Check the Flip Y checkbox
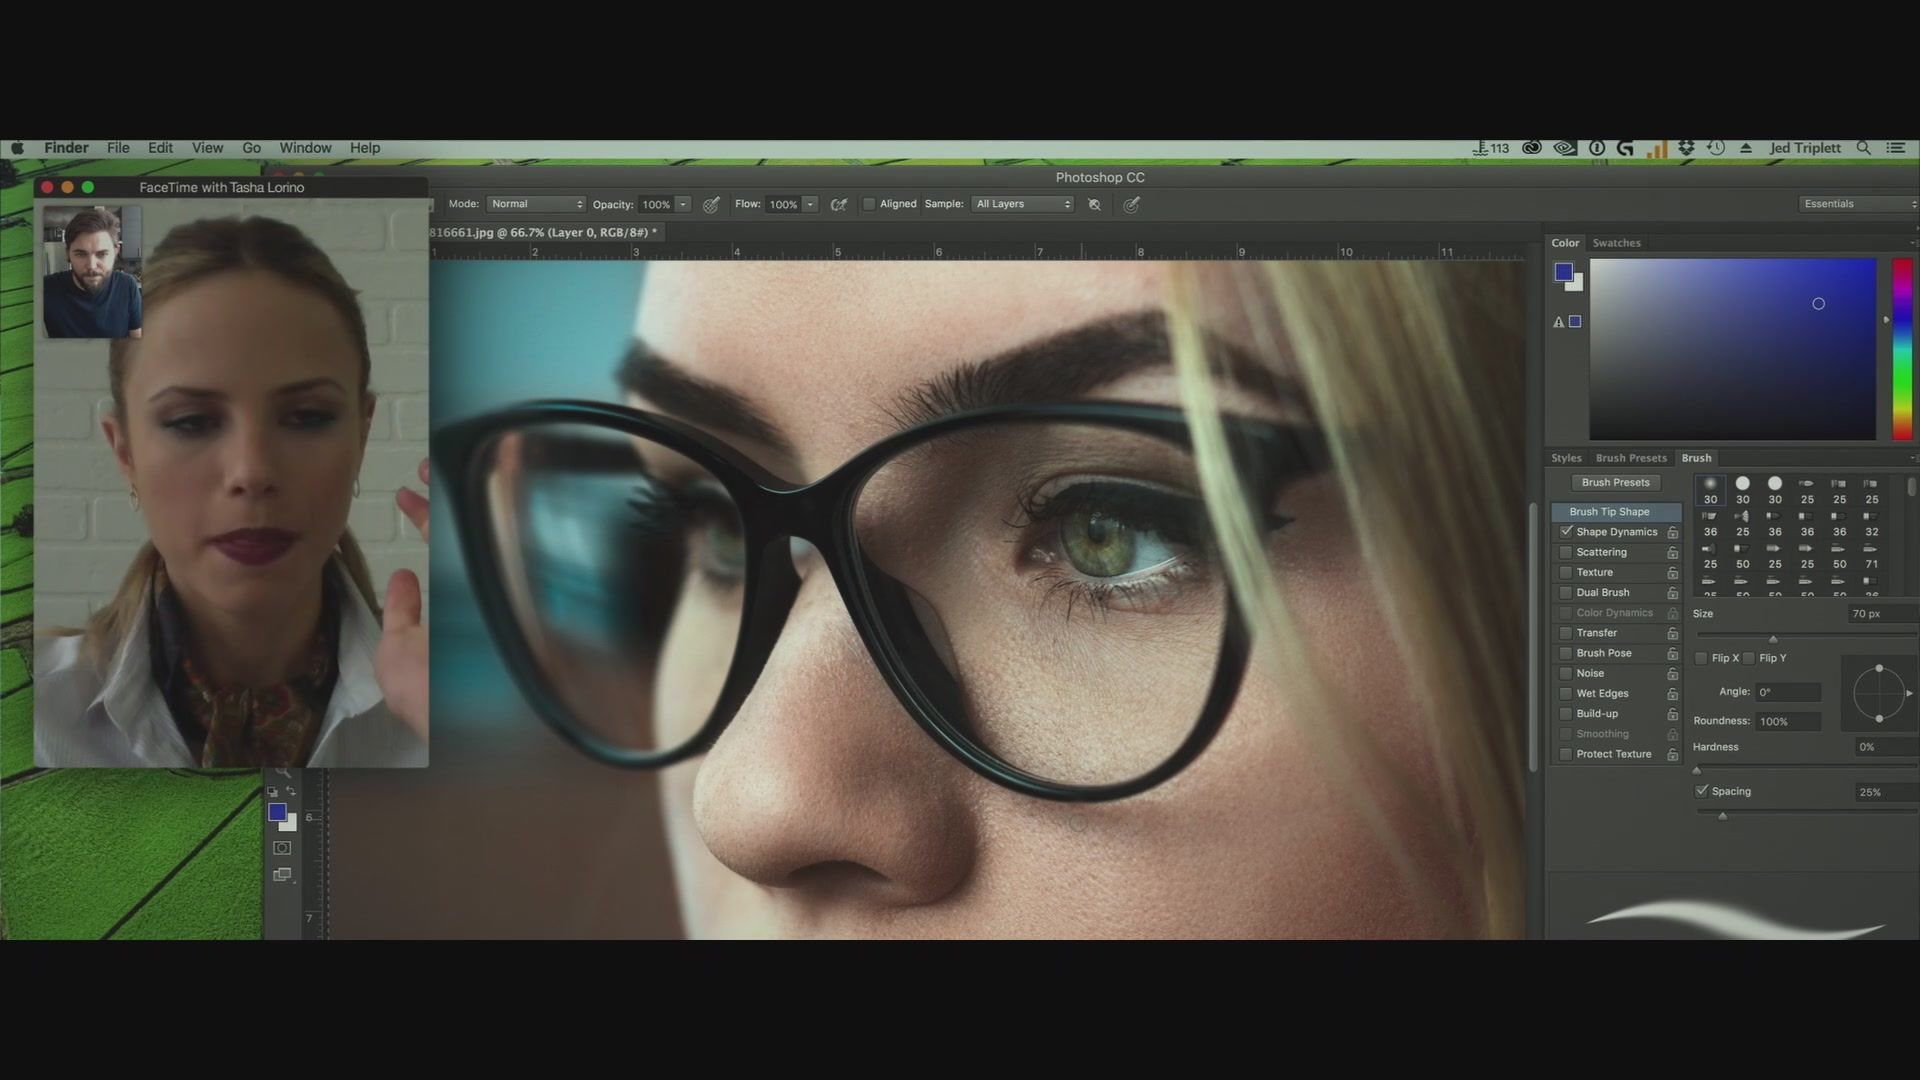Screen dimensions: 1920x1080 [x=1749, y=658]
